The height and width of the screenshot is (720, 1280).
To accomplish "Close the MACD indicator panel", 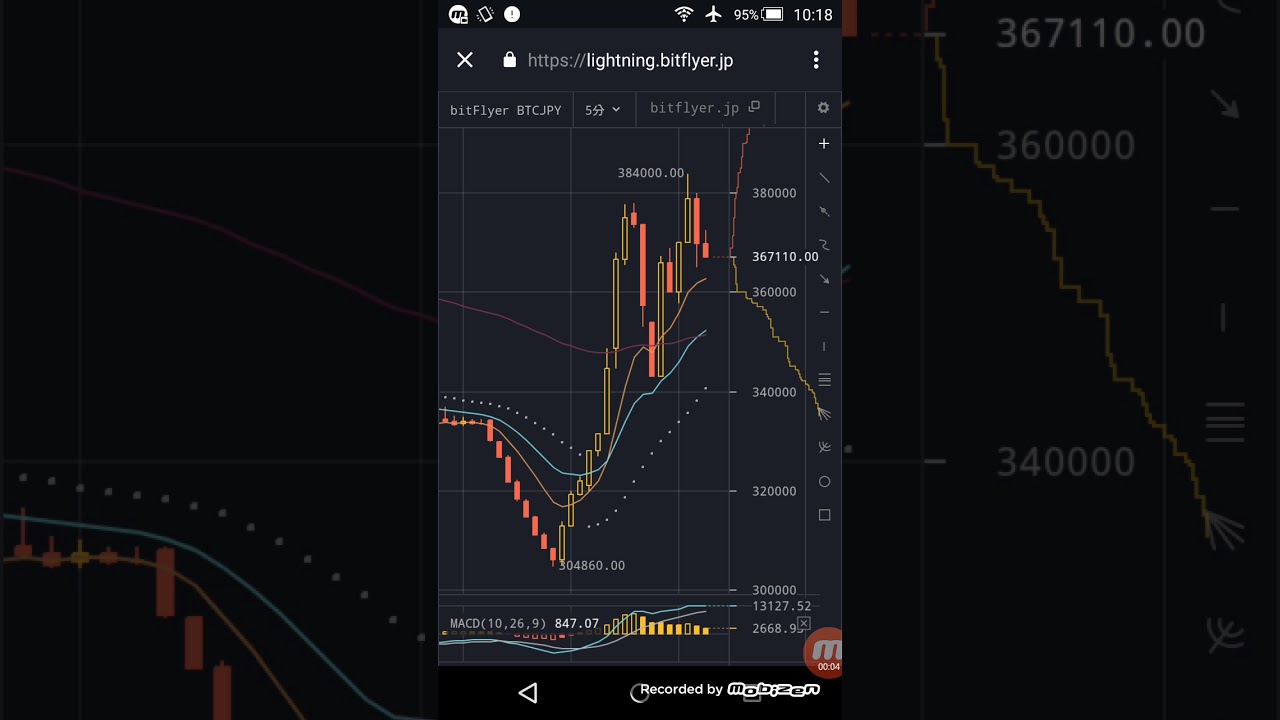I will coord(803,624).
